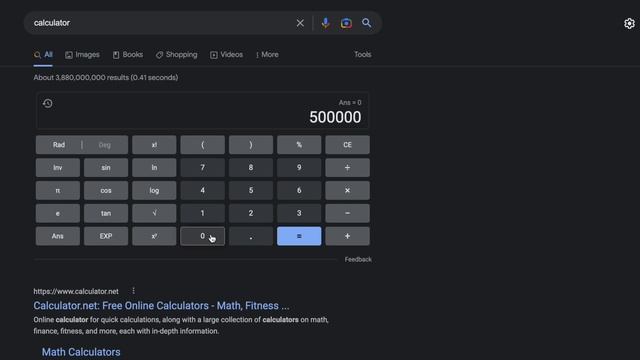The image size is (640, 360).
Task: Clear the search box with X icon
Action: point(300,23)
